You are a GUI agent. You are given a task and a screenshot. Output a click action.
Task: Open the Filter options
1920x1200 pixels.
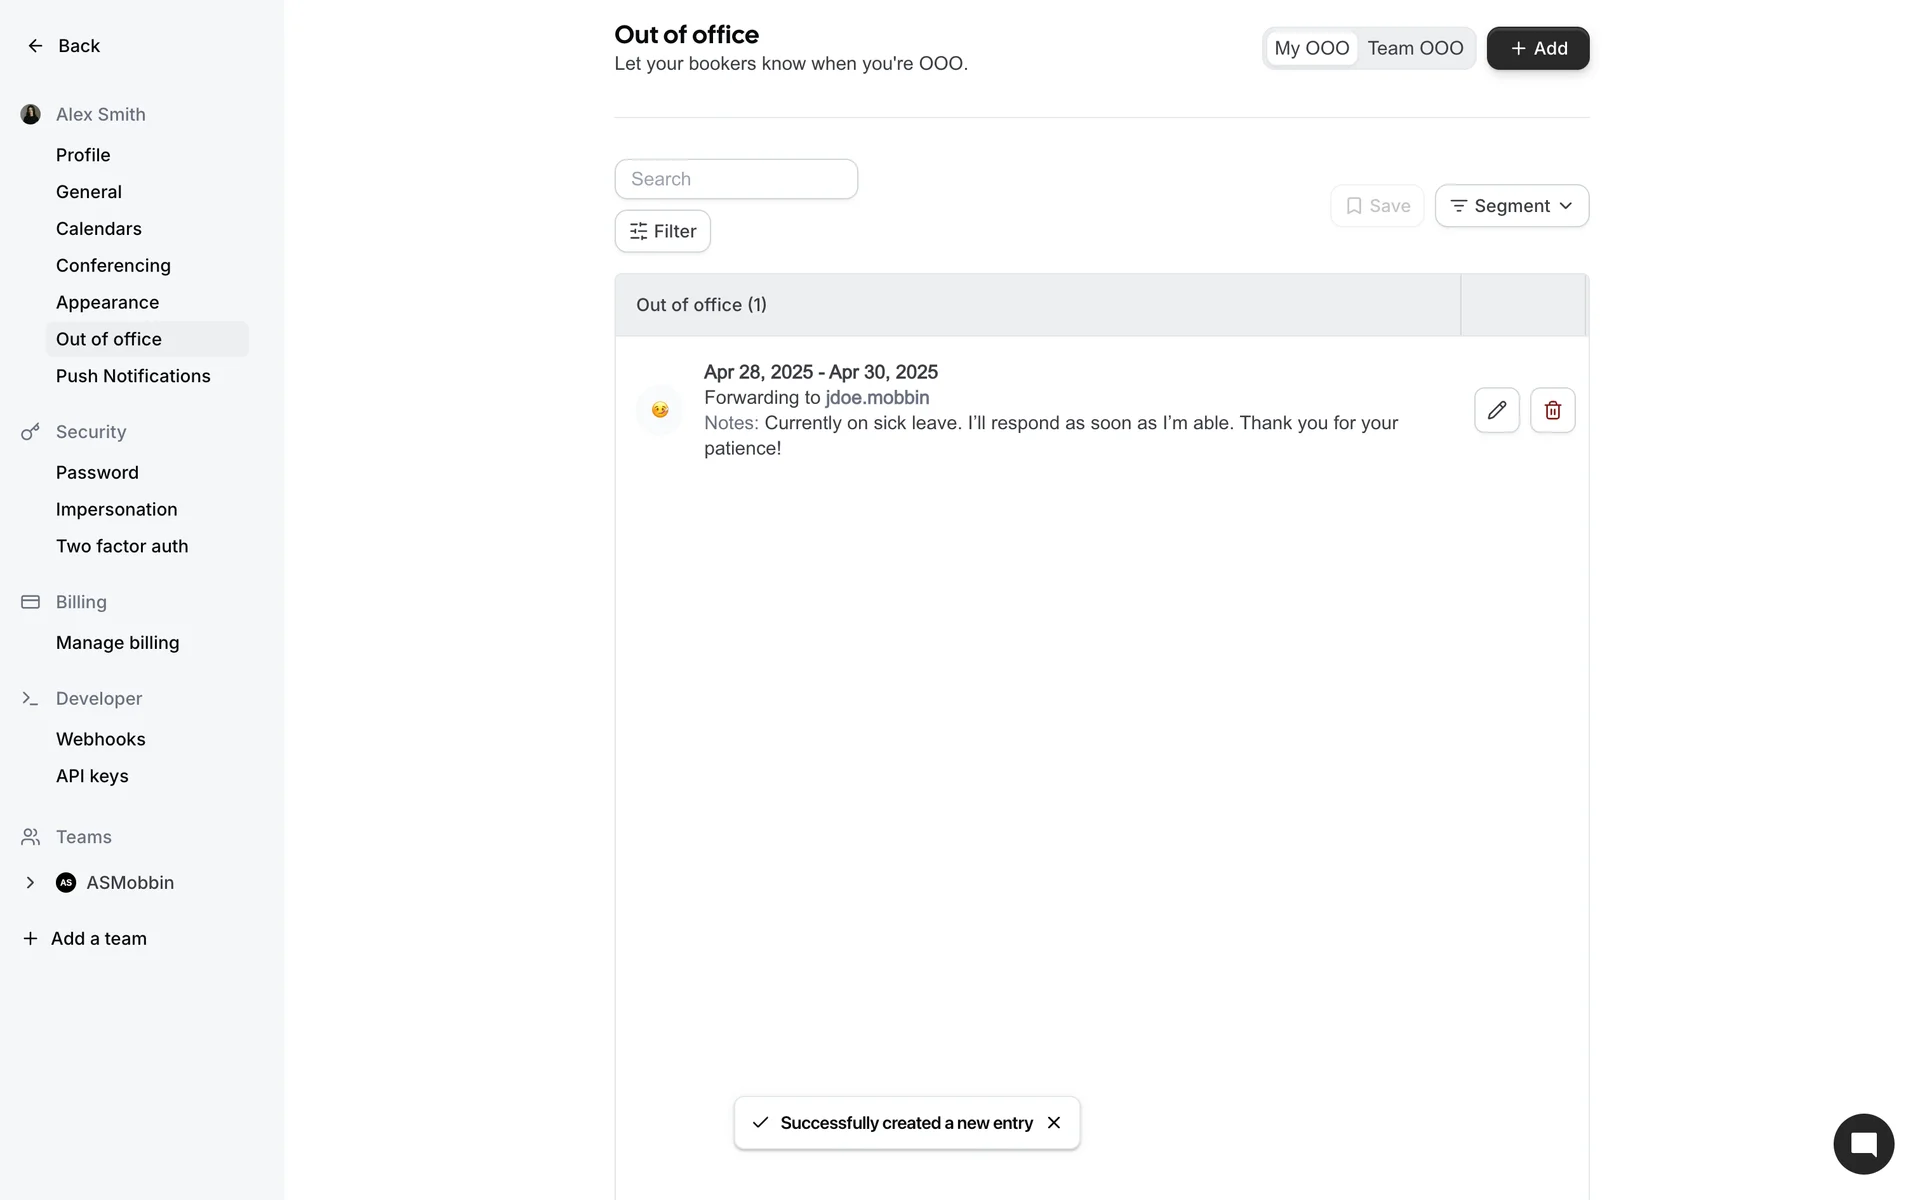coord(662,231)
